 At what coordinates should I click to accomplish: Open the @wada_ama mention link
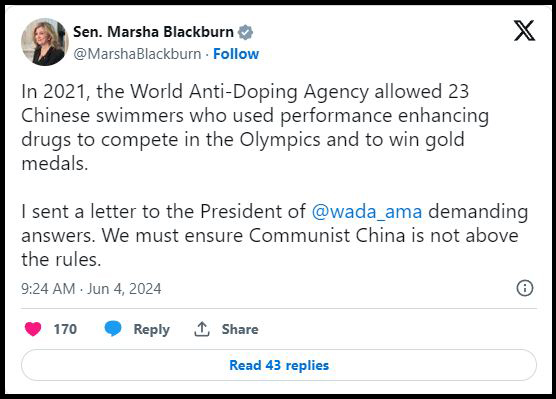tap(367, 212)
